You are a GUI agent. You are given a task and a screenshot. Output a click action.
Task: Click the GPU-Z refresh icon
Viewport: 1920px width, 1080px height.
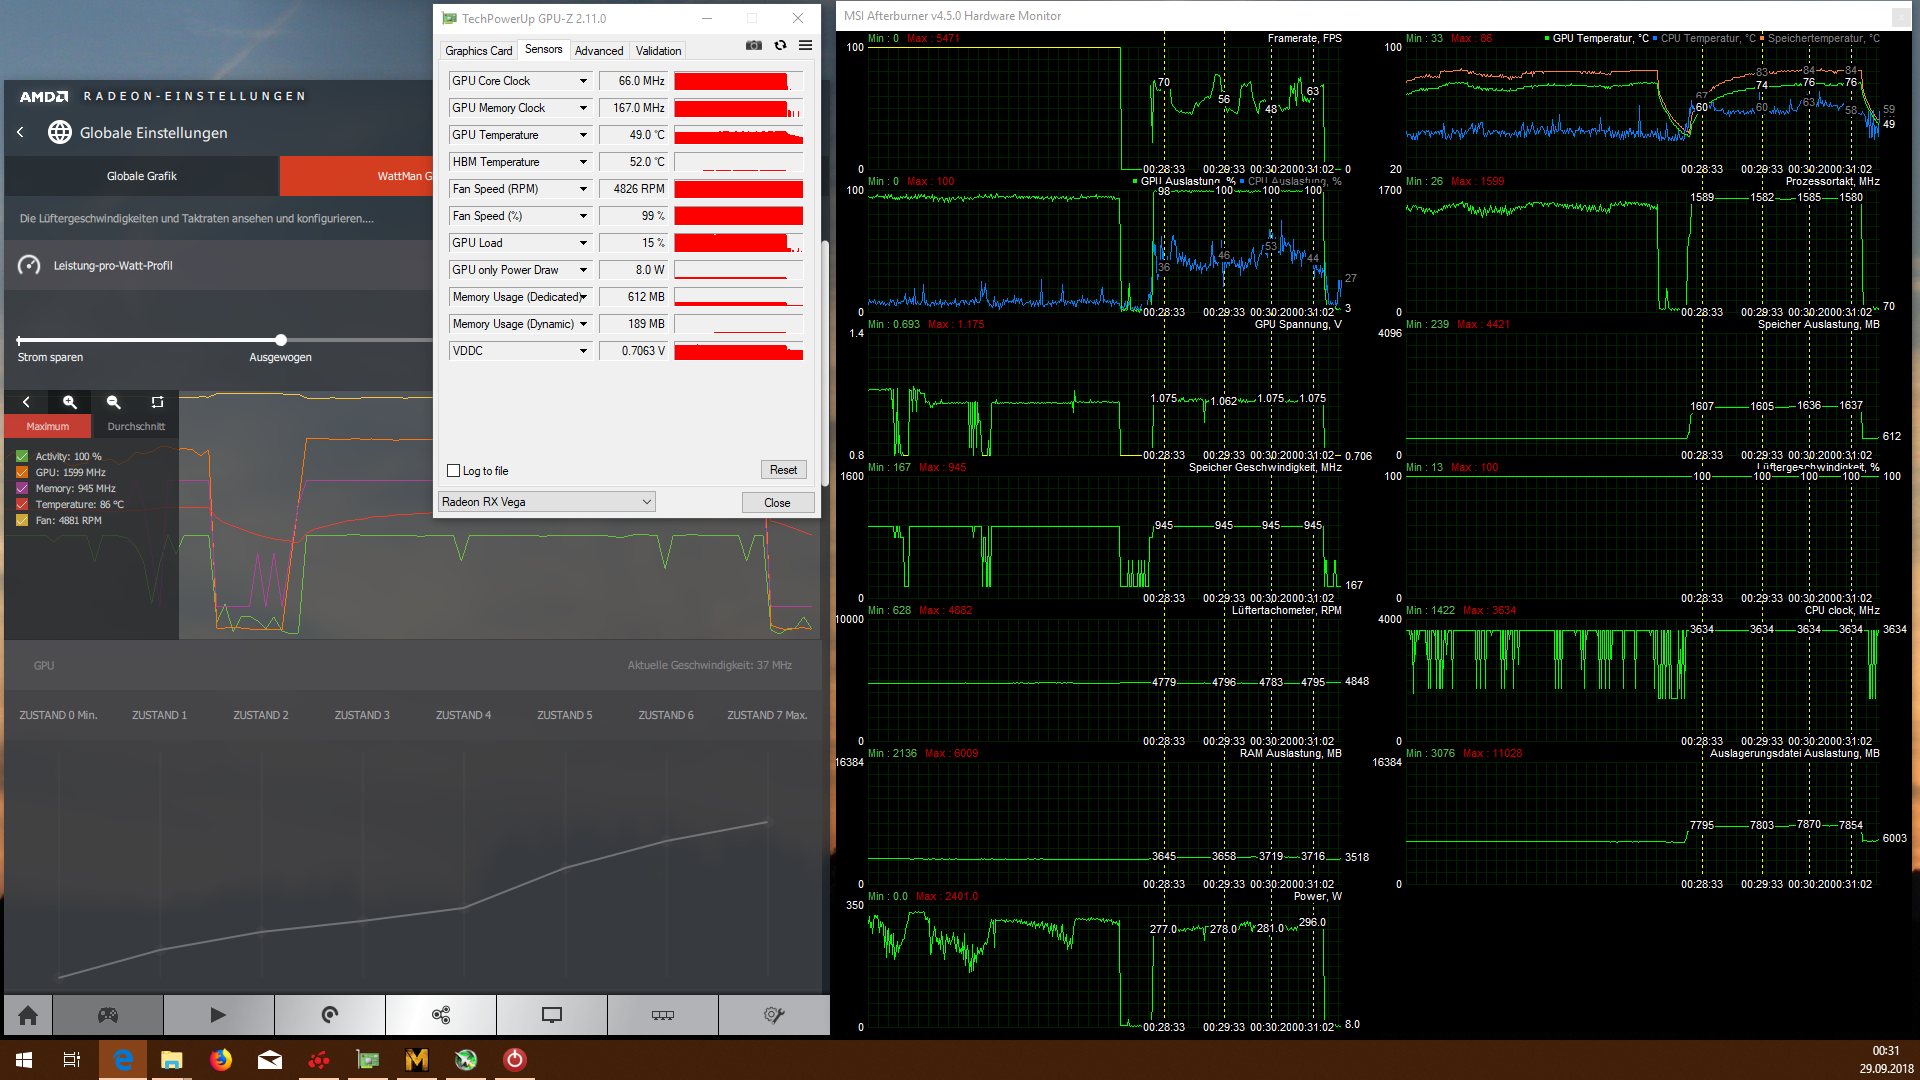[780, 45]
